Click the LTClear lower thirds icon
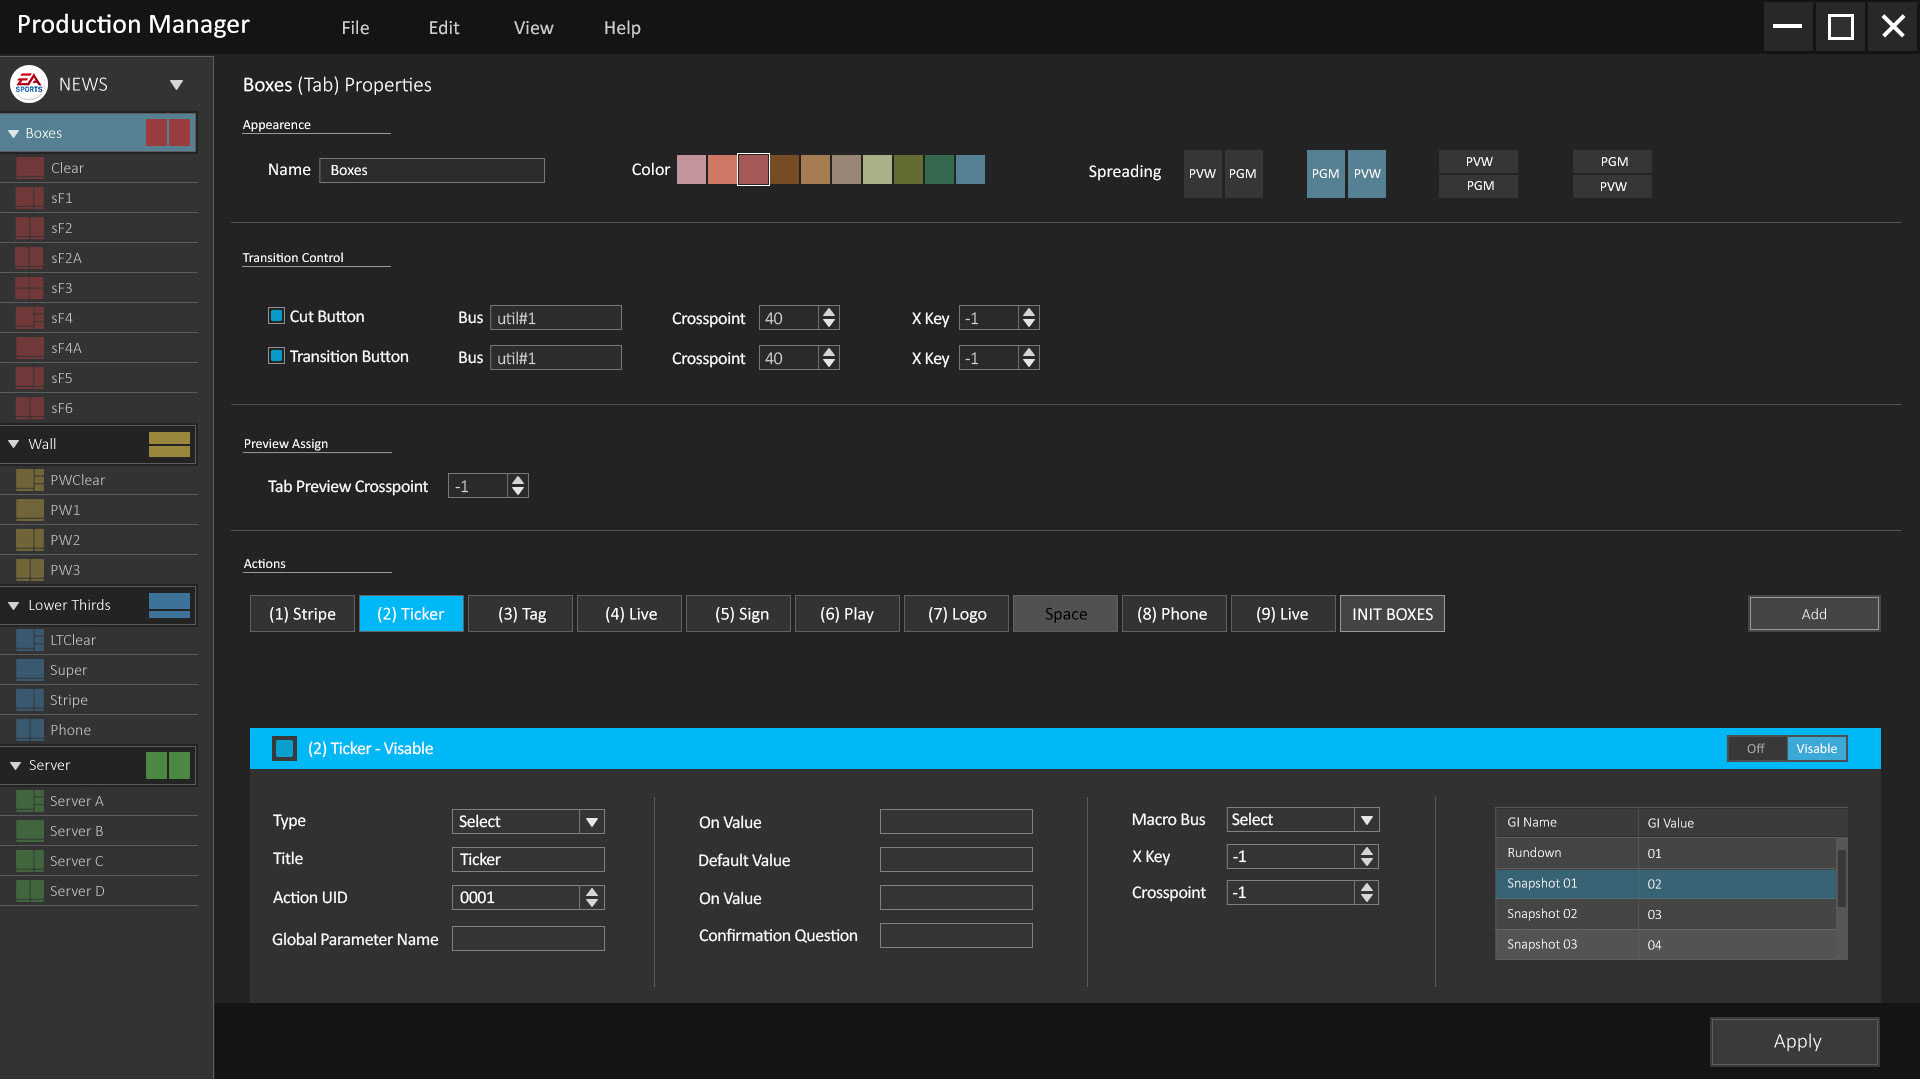This screenshot has width=1920, height=1080. (30, 640)
